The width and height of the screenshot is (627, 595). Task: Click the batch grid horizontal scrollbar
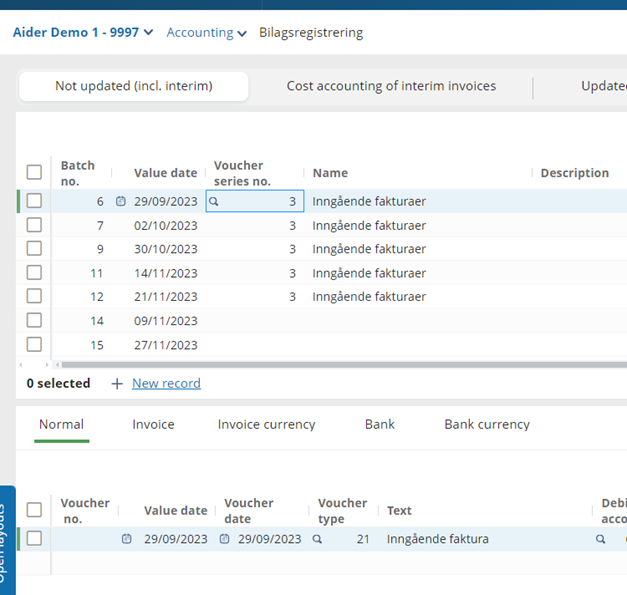[x=330, y=365]
